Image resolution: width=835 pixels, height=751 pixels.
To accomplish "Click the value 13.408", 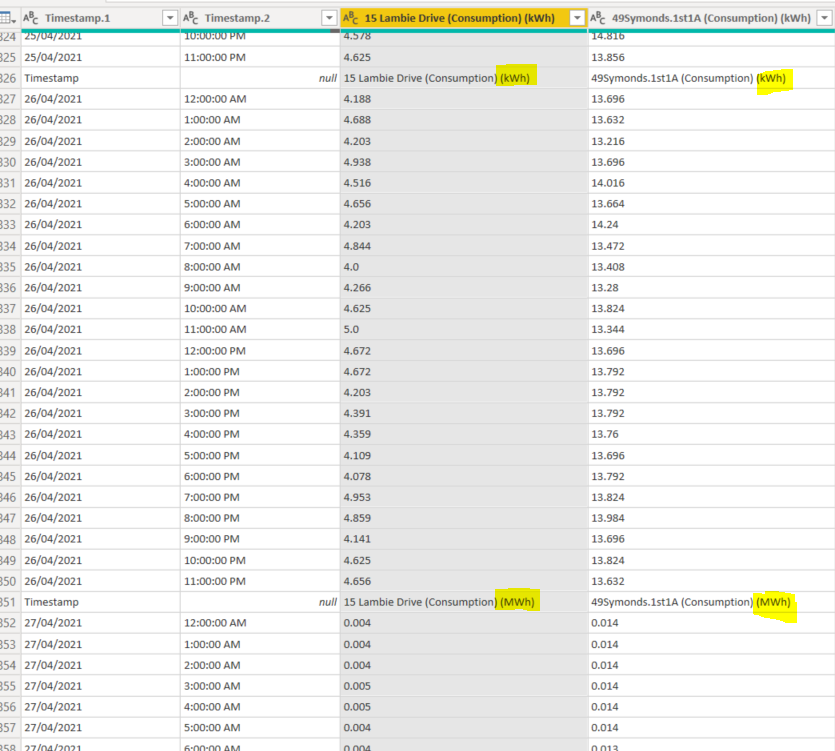I will point(608,267).
